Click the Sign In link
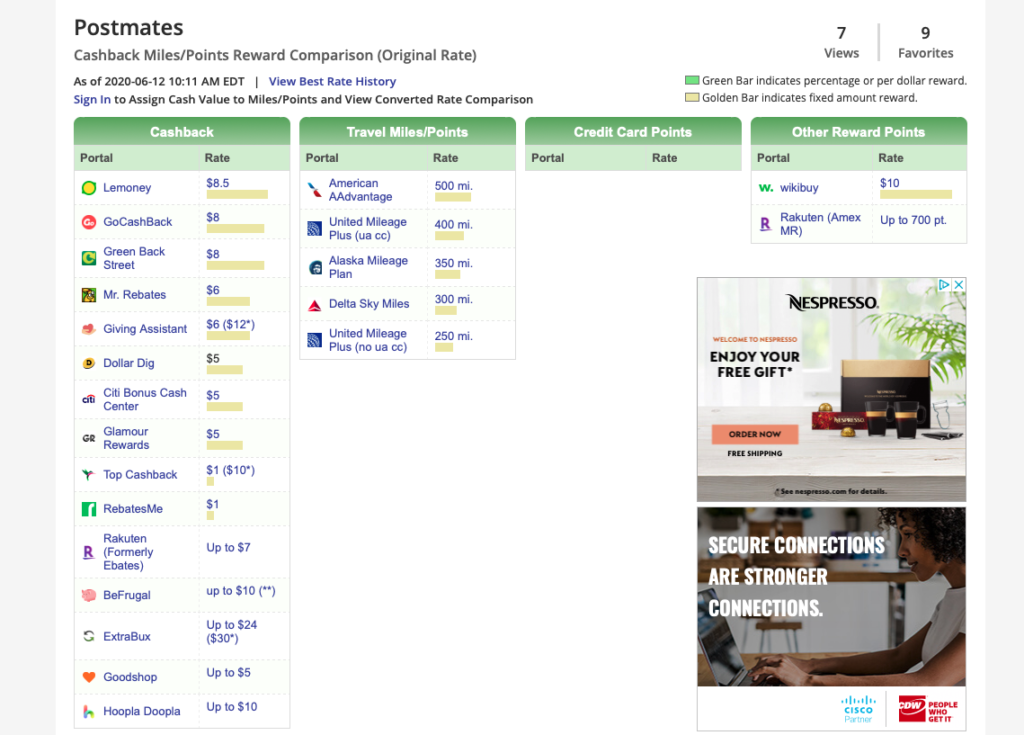Screen dimensions: 1024x735 coord(92,99)
